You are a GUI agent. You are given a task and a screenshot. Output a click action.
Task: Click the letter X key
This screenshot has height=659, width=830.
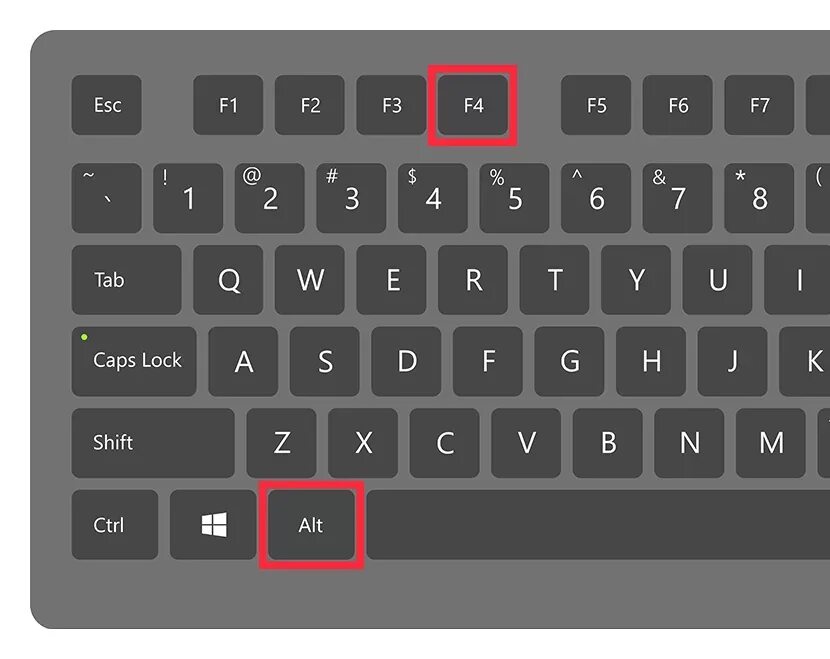(x=363, y=443)
